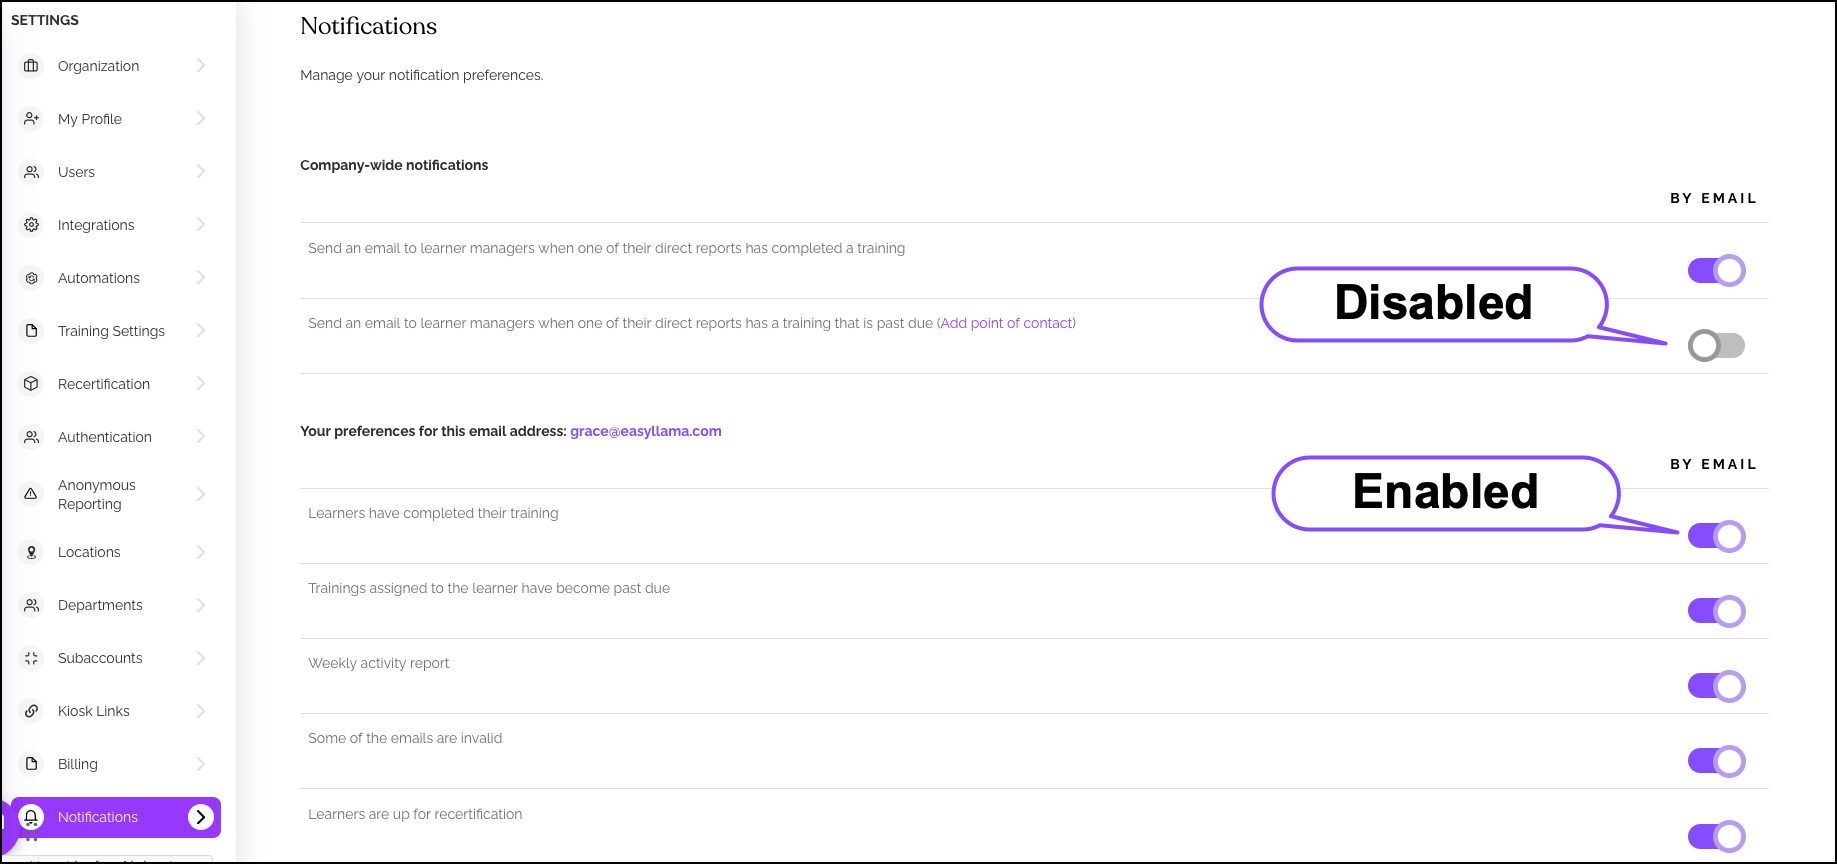The height and width of the screenshot is (864, 1837).
Task: Expand the Users section chevron
Action: [201, 172]
